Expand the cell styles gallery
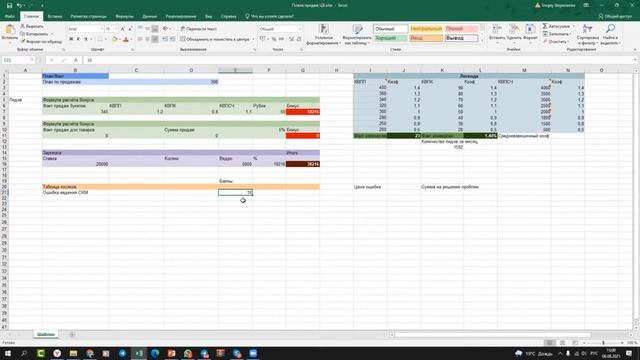Viewport: 640px width, 360px height. pyautogui.click(x=482, y=41)
